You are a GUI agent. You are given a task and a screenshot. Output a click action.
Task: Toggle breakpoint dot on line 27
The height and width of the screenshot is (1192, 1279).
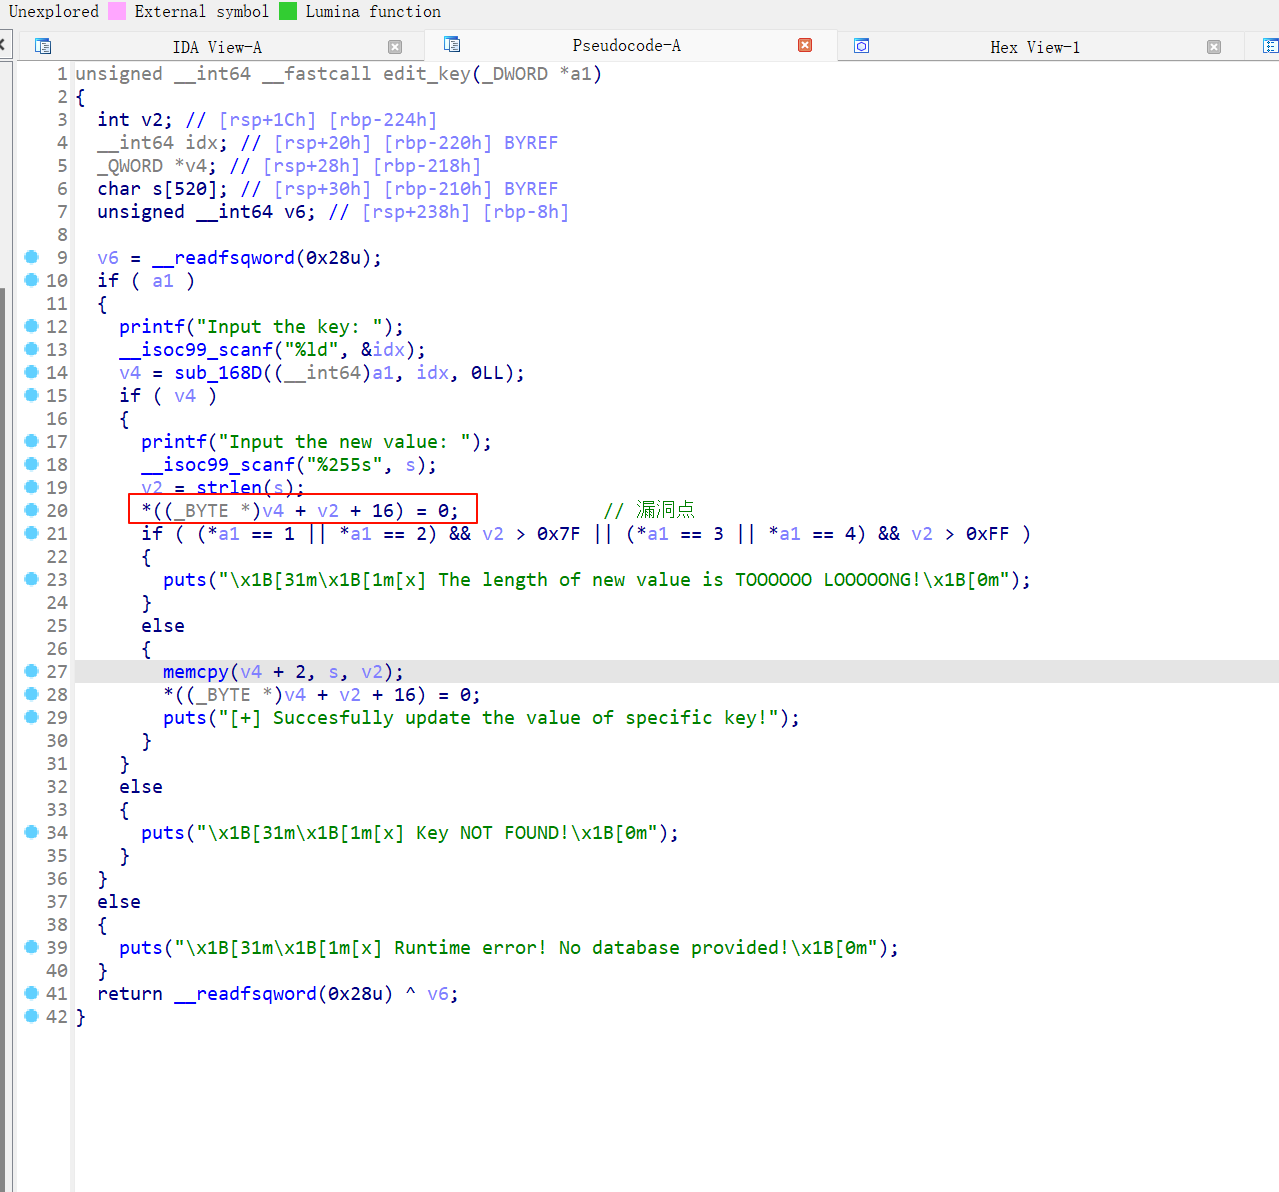(31, 671)
